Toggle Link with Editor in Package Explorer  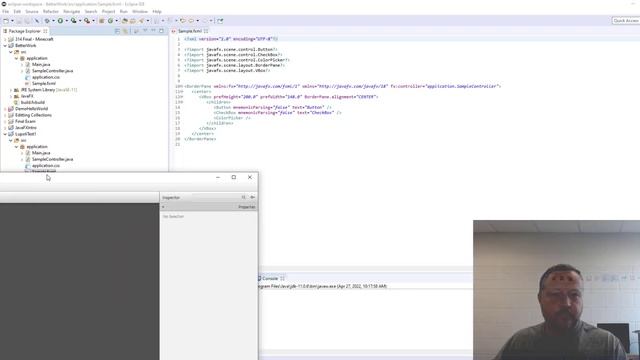[126, 31]
